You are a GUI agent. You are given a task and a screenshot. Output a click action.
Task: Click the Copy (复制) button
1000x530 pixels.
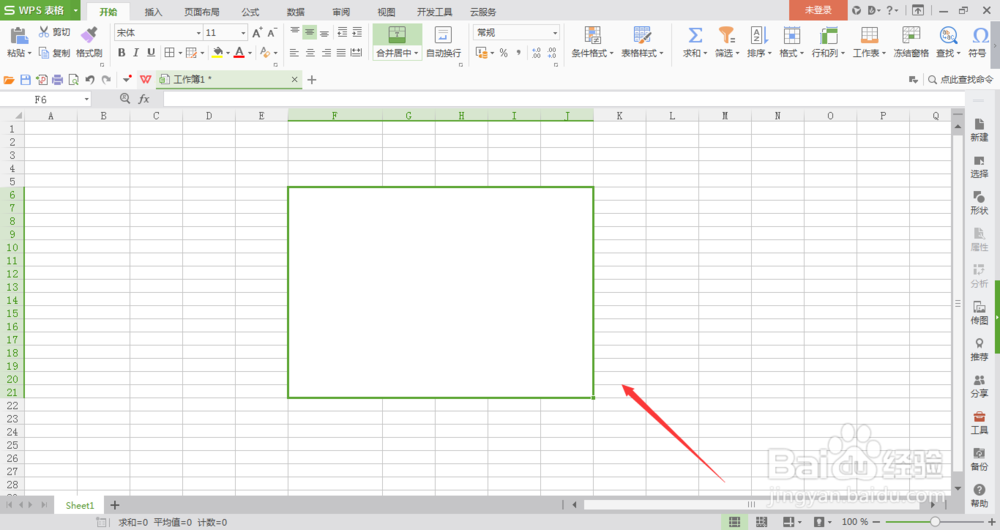55,53
